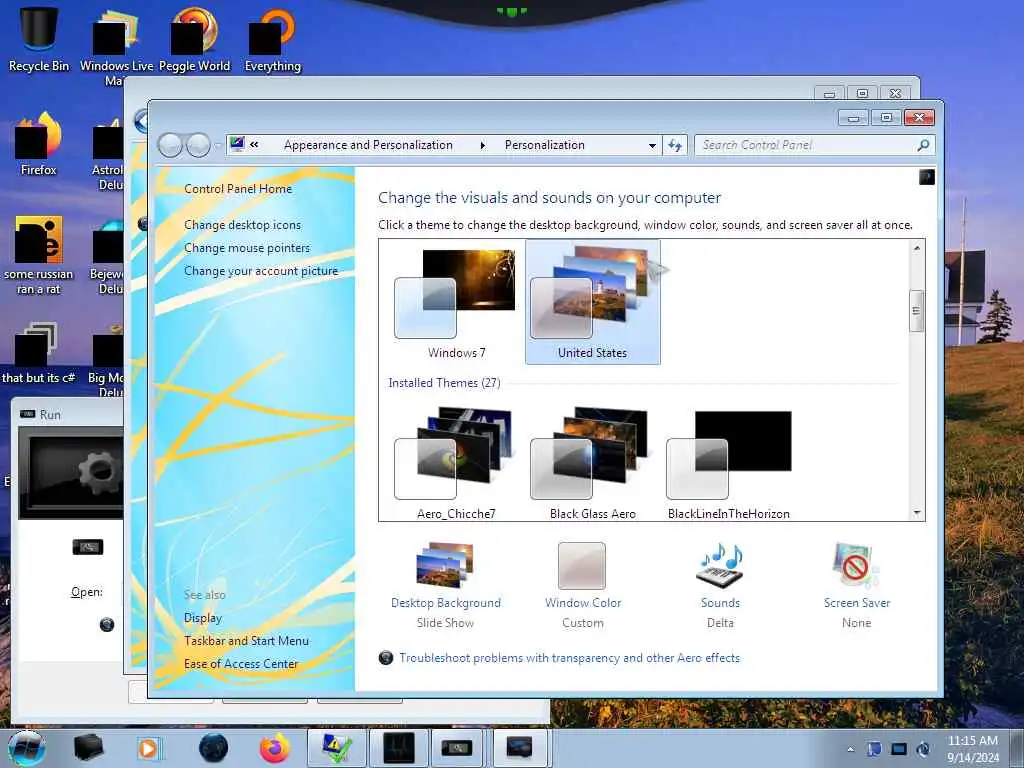Viewport: 1024px width, 768px height.
Task: Click the theme list scroll down arrow
Action: coord(916,513)
